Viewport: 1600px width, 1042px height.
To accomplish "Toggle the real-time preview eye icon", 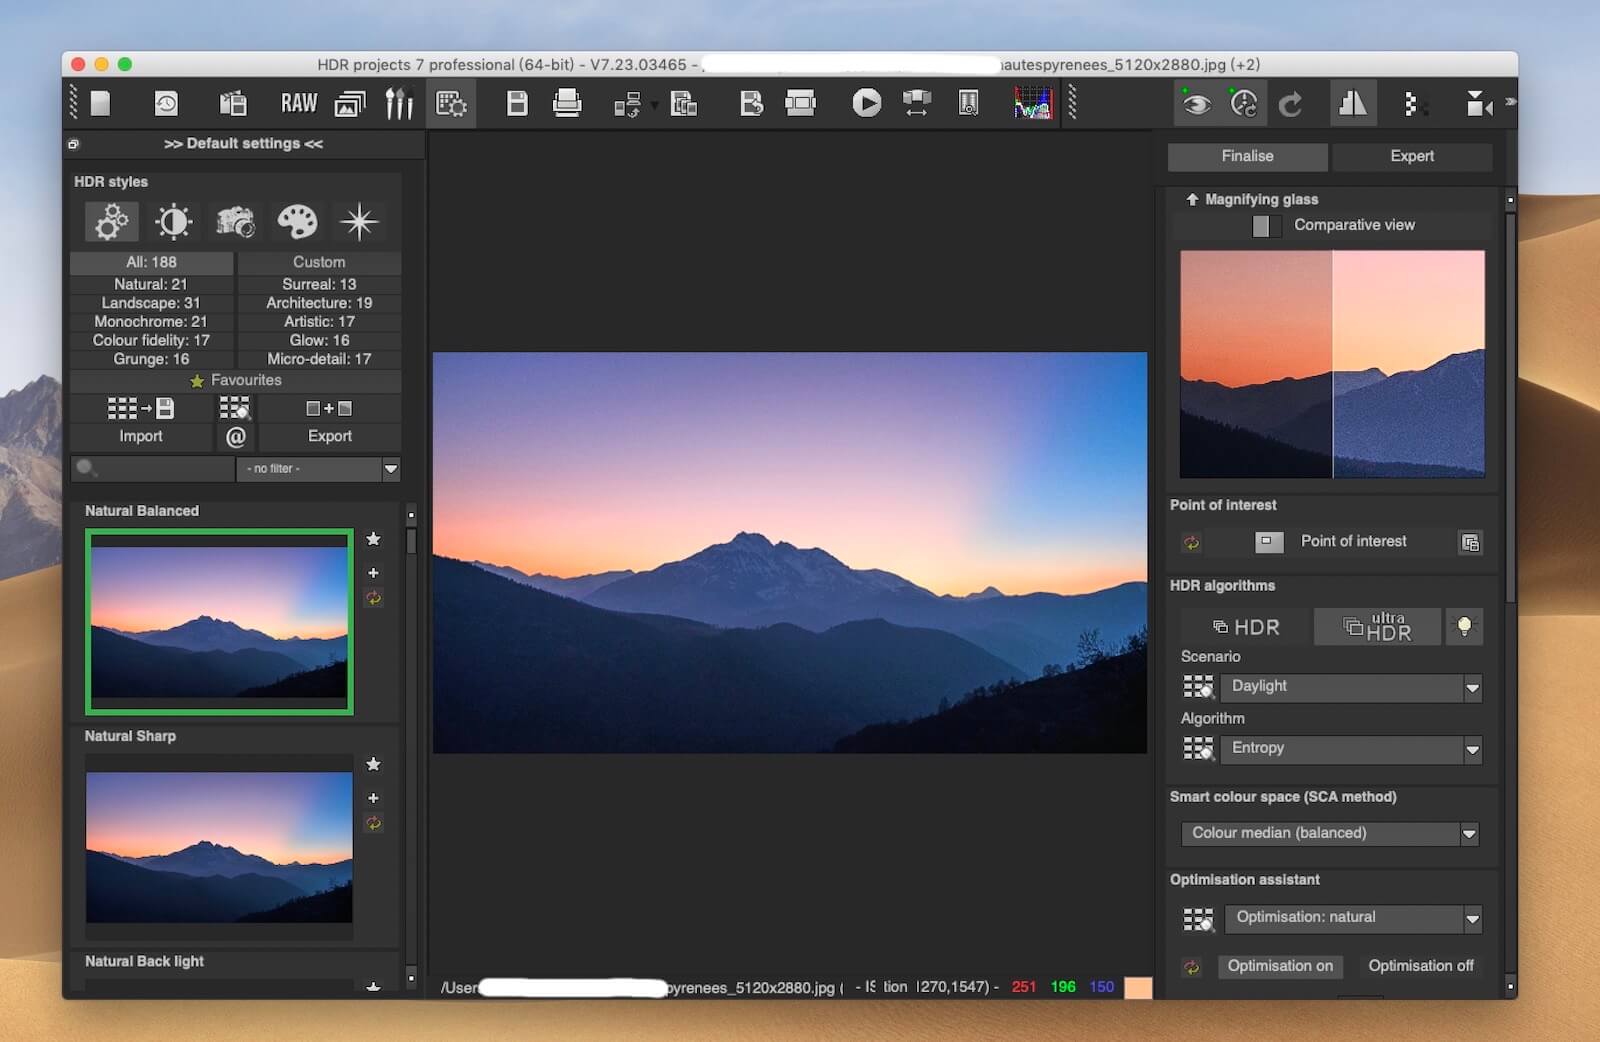I will [1194, 102].
